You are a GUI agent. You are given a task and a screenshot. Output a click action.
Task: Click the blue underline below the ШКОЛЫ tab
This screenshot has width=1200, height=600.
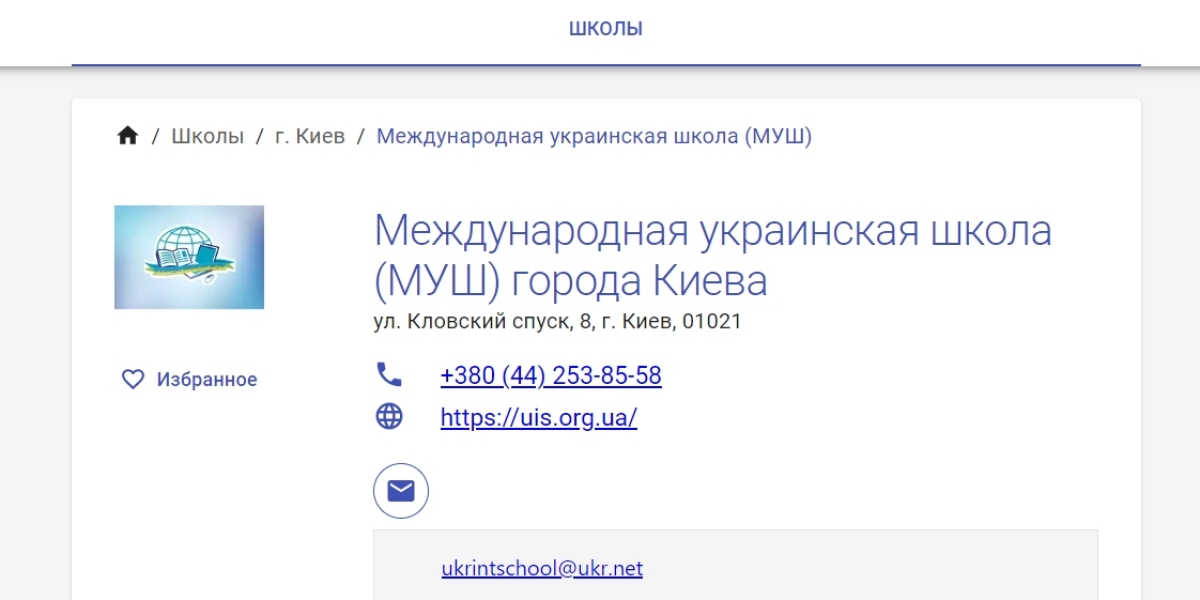point(605,65)
